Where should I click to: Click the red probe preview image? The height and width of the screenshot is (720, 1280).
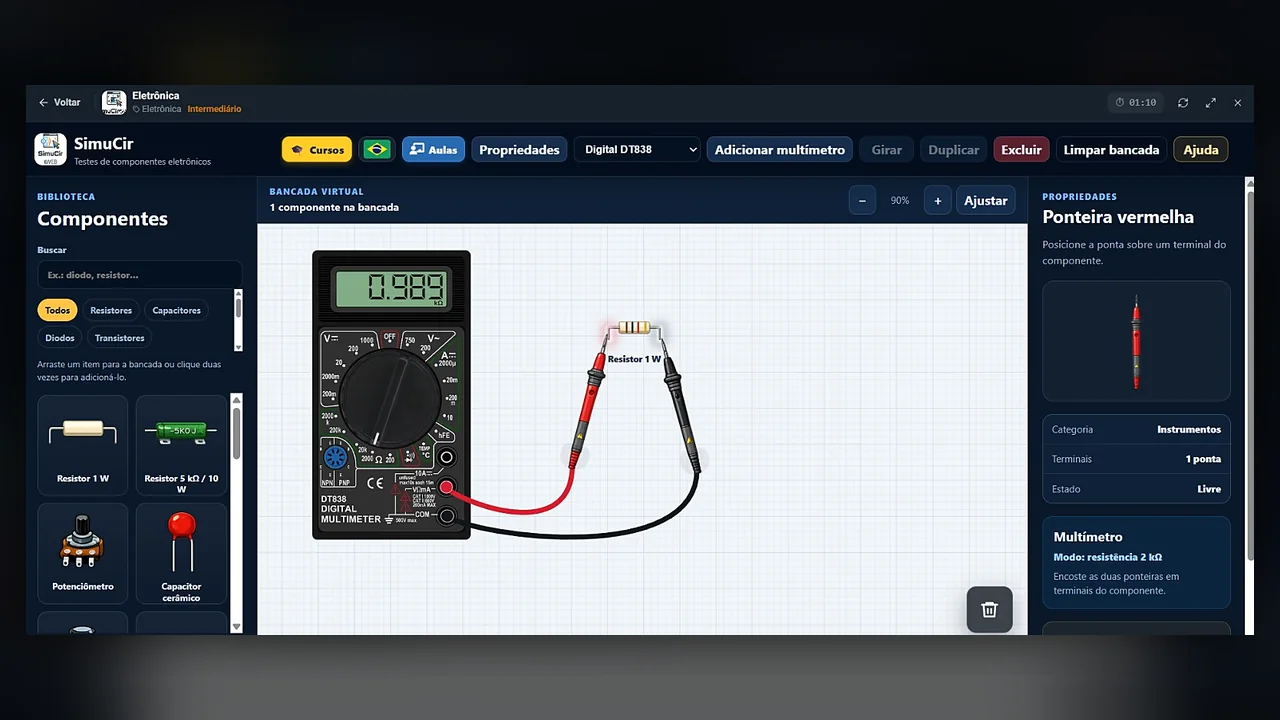(1136, 341)
